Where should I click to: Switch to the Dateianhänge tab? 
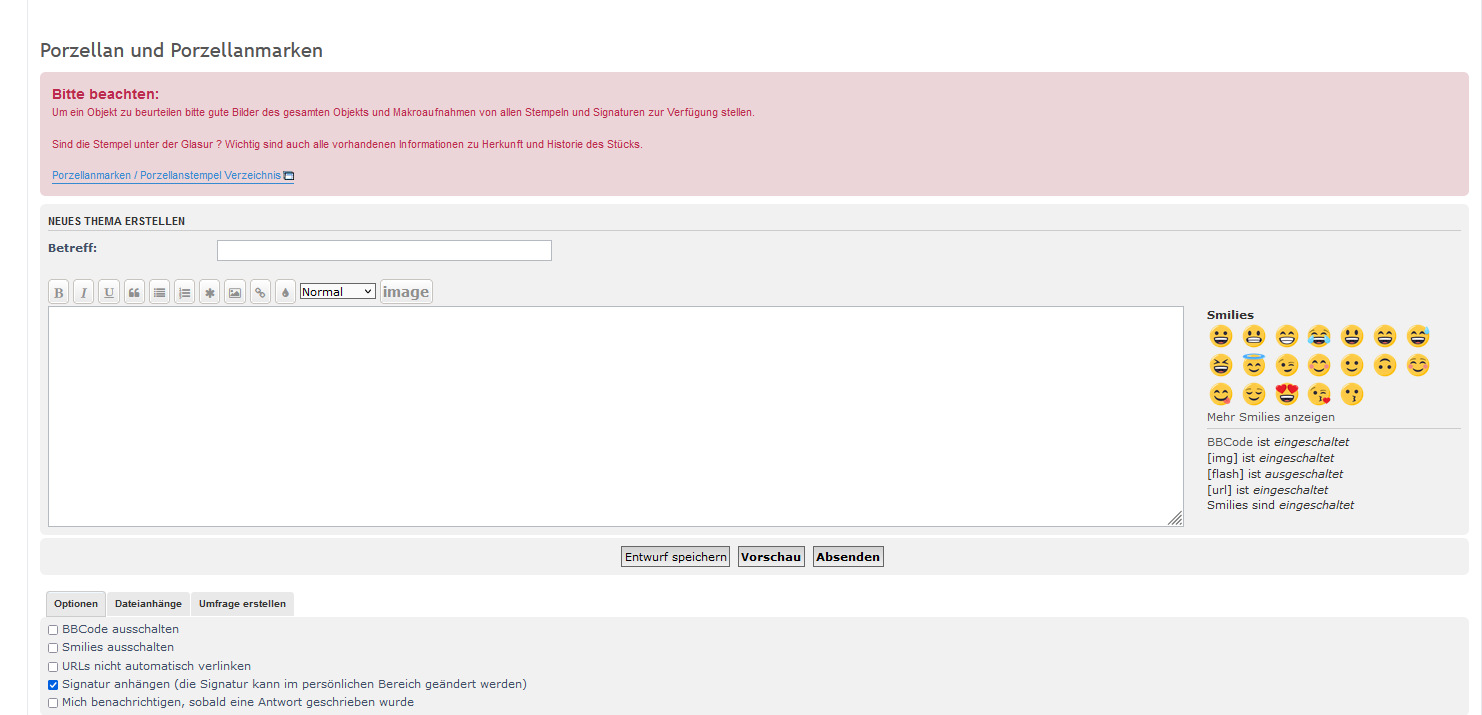pyautogui.click(x=148, y=604)
